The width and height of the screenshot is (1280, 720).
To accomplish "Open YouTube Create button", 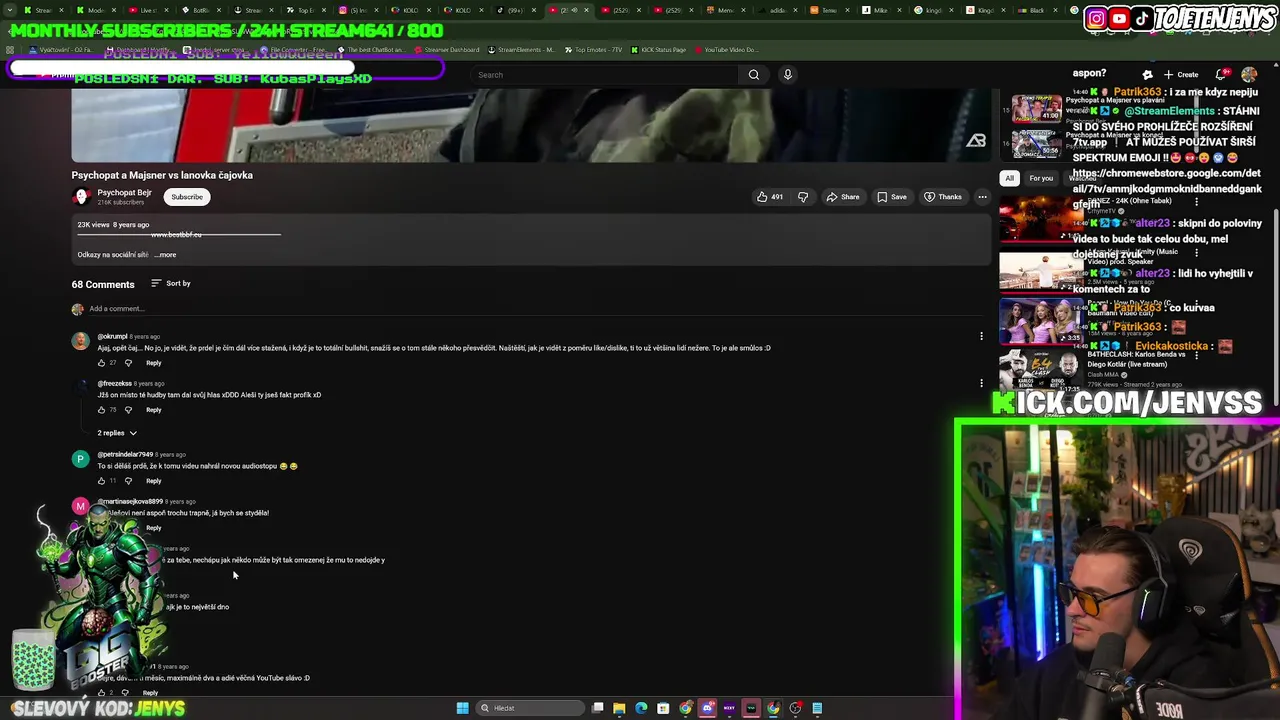I will (x=1181, y=75).
